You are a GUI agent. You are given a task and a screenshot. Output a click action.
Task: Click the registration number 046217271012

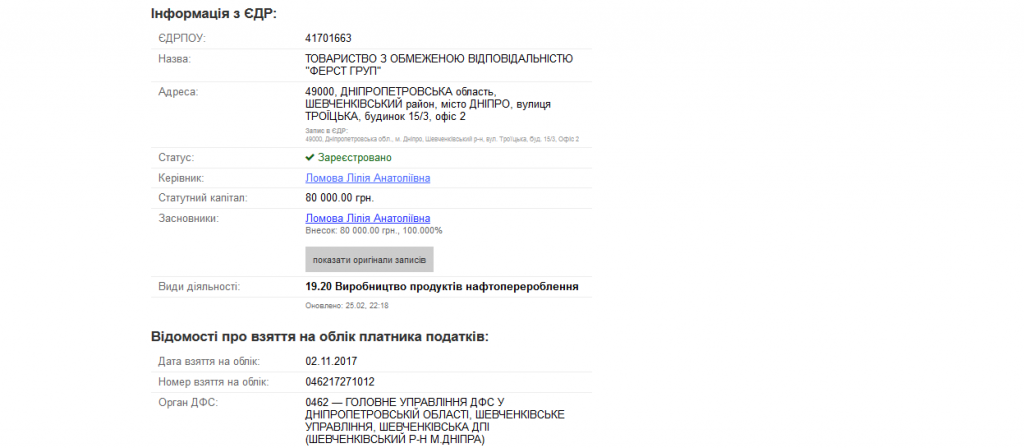point(340,381)
